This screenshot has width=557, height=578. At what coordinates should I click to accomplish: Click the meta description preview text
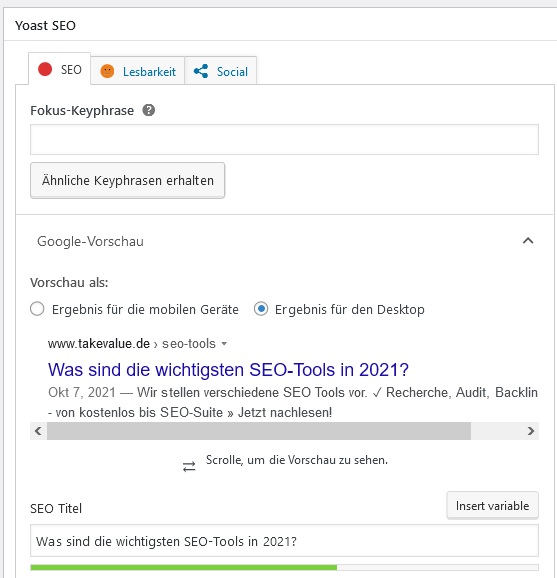tap(293, 402)
